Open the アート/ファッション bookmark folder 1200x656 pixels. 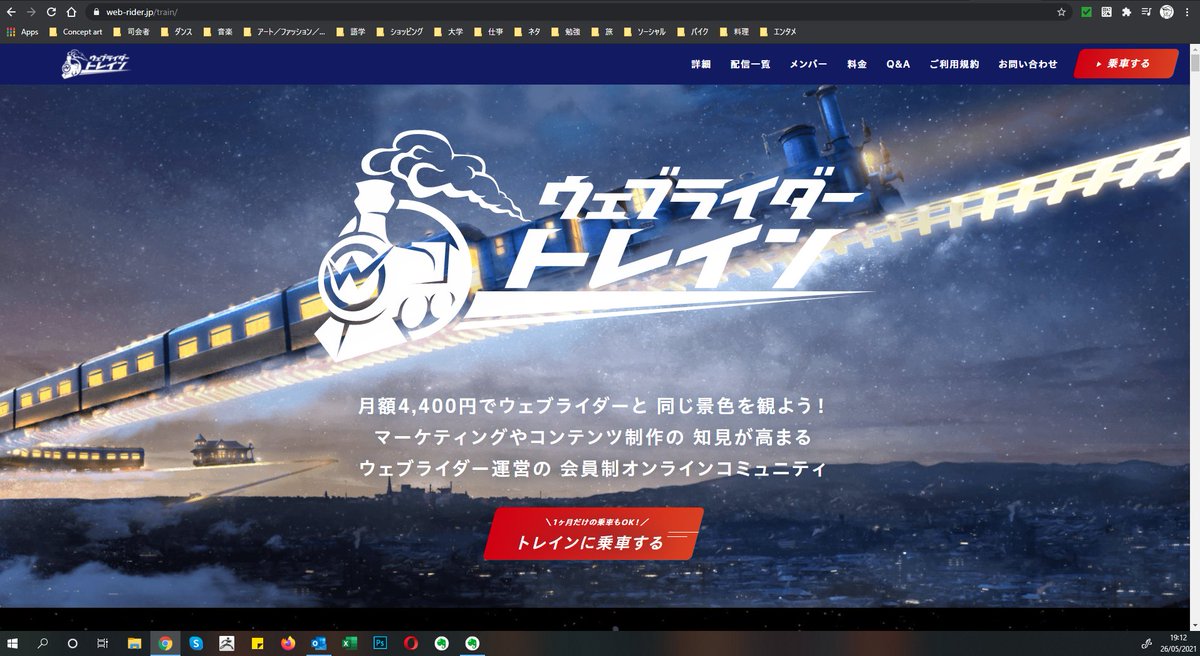pos(284,32)
